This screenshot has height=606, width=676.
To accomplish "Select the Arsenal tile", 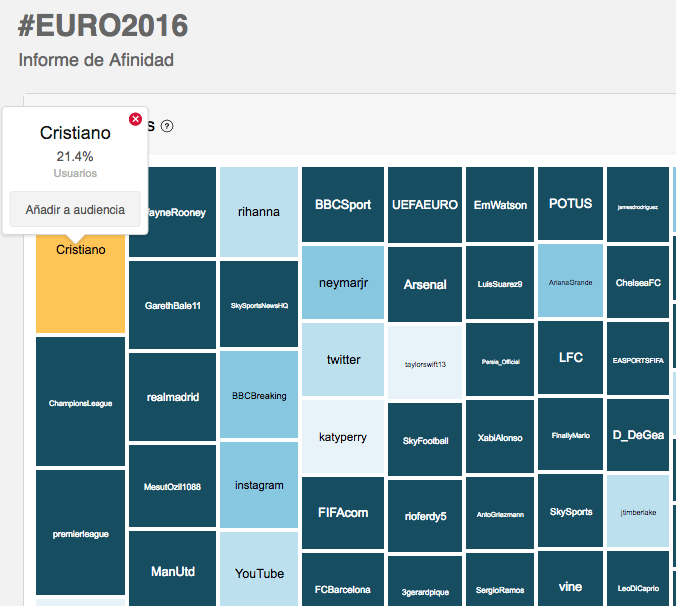I will point(425,284).
